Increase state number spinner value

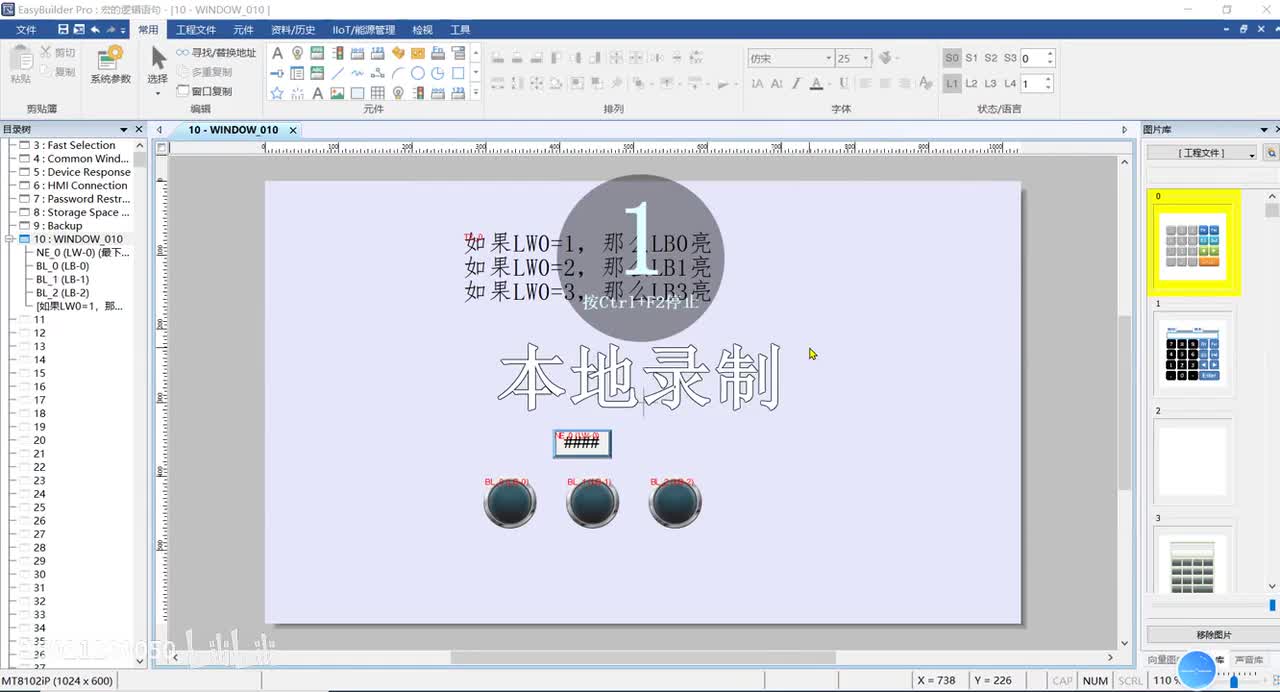1050,54
